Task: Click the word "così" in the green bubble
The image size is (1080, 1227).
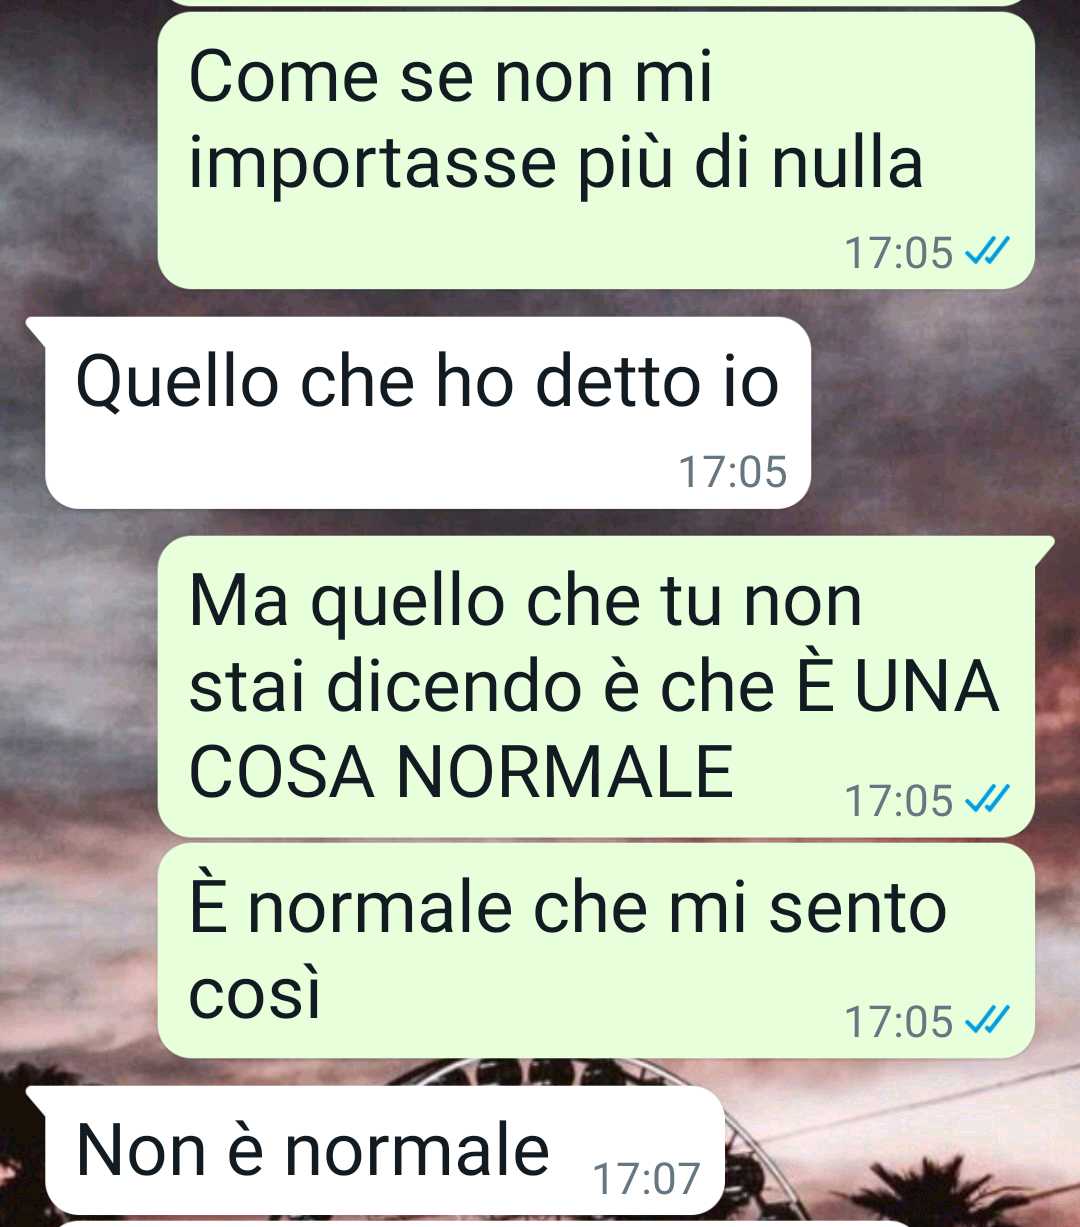Action: (255, 992)
